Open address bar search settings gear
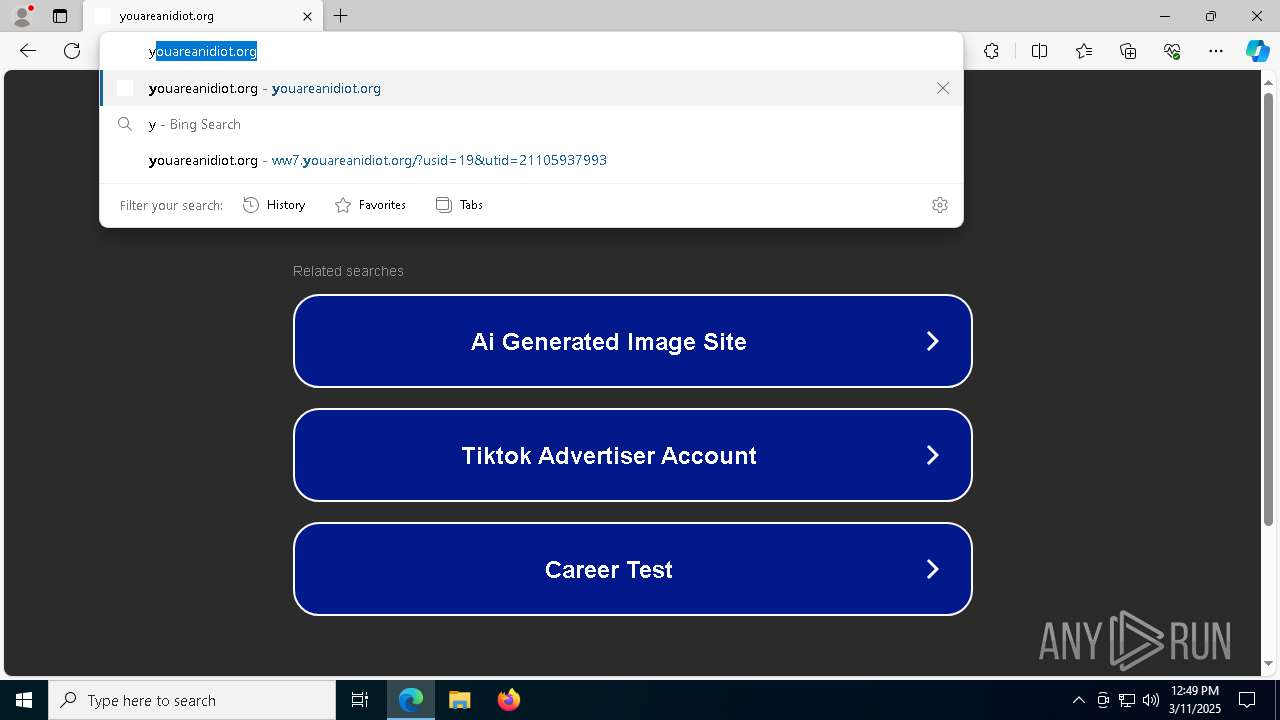Image resolution: width=1280 pixels, height=720 pixels. 939,204
